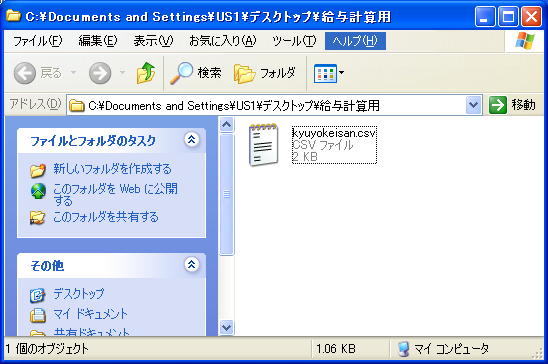Open the ファイル(F) menu

(37, 41)
